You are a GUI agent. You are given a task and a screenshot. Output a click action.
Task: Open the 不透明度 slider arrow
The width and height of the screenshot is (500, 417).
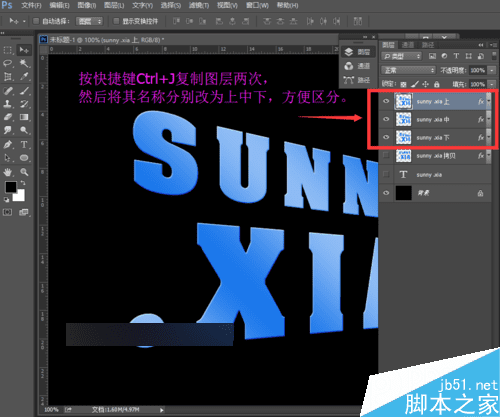click(x=492, y=70)
